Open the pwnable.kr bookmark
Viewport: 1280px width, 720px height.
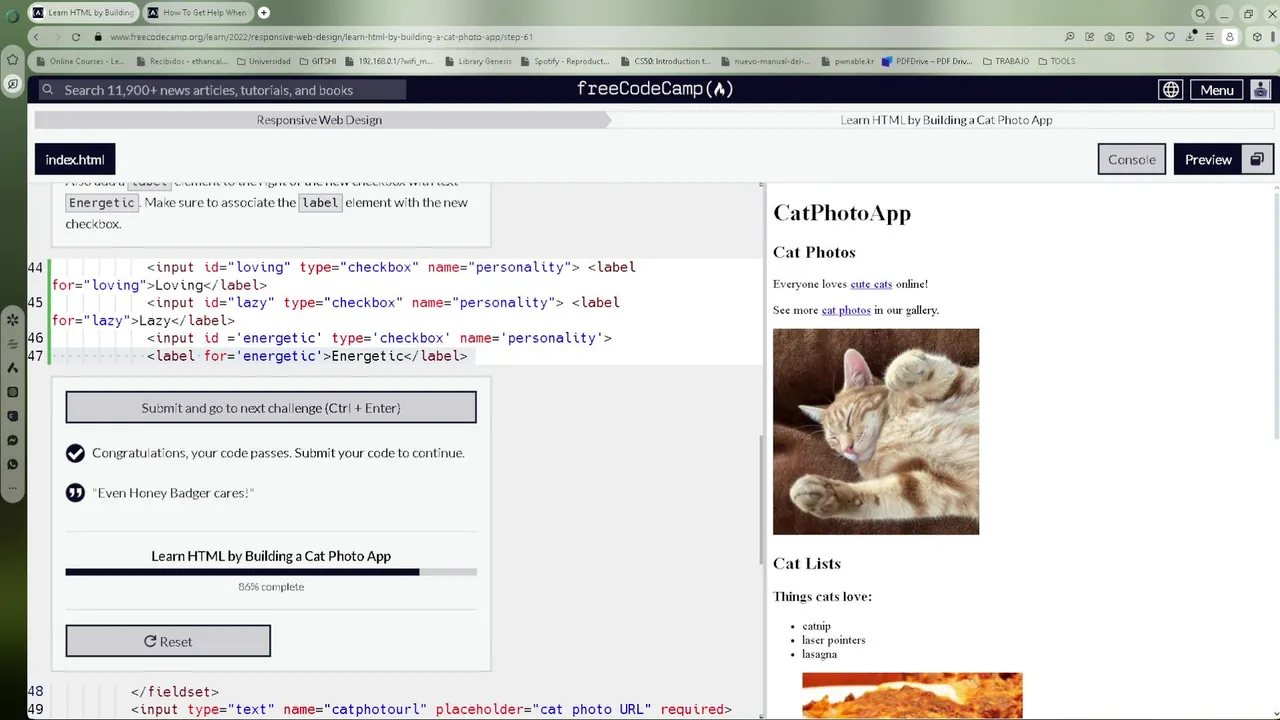click(847, 61)
